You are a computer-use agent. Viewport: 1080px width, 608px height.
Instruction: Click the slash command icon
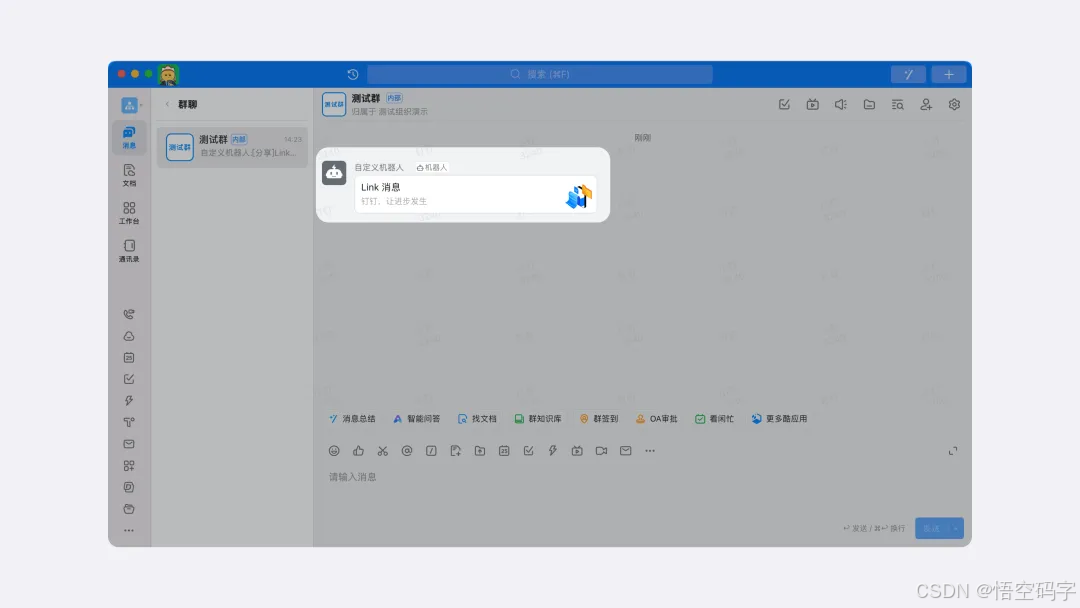pyautogui.click(x=431, y=451)
